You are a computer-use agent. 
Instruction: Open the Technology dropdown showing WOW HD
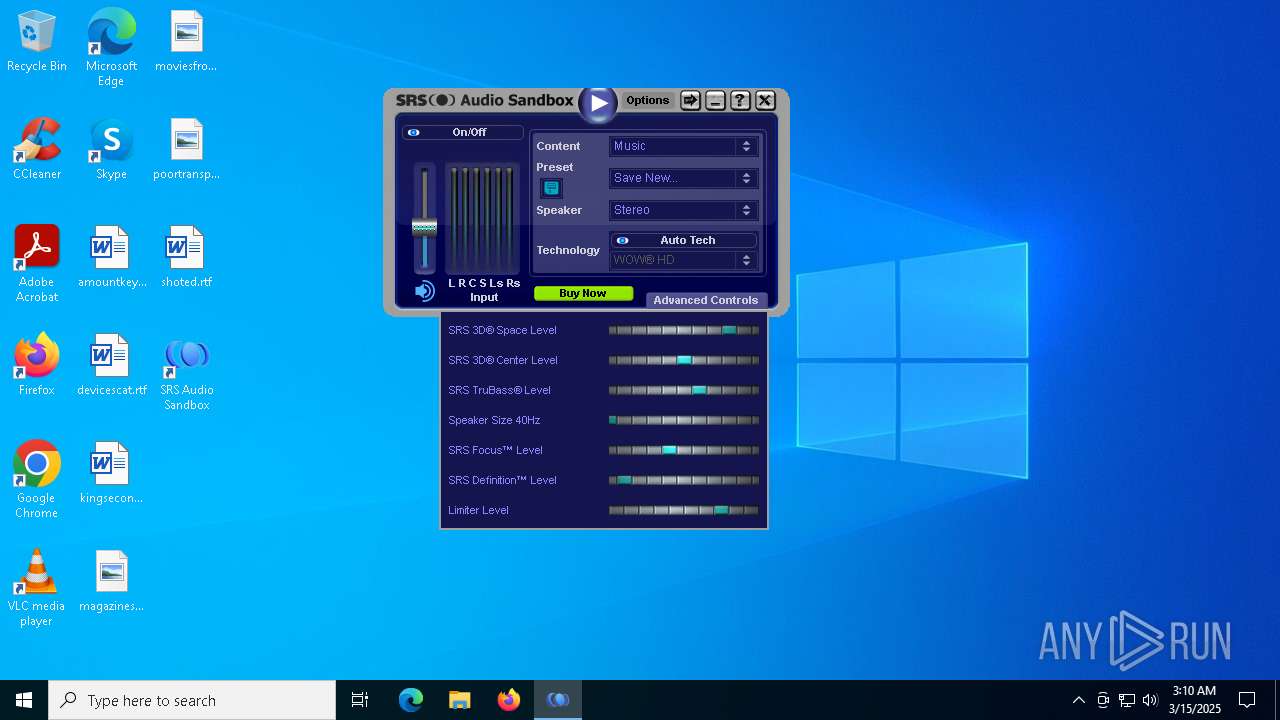[x=683, y=260]
